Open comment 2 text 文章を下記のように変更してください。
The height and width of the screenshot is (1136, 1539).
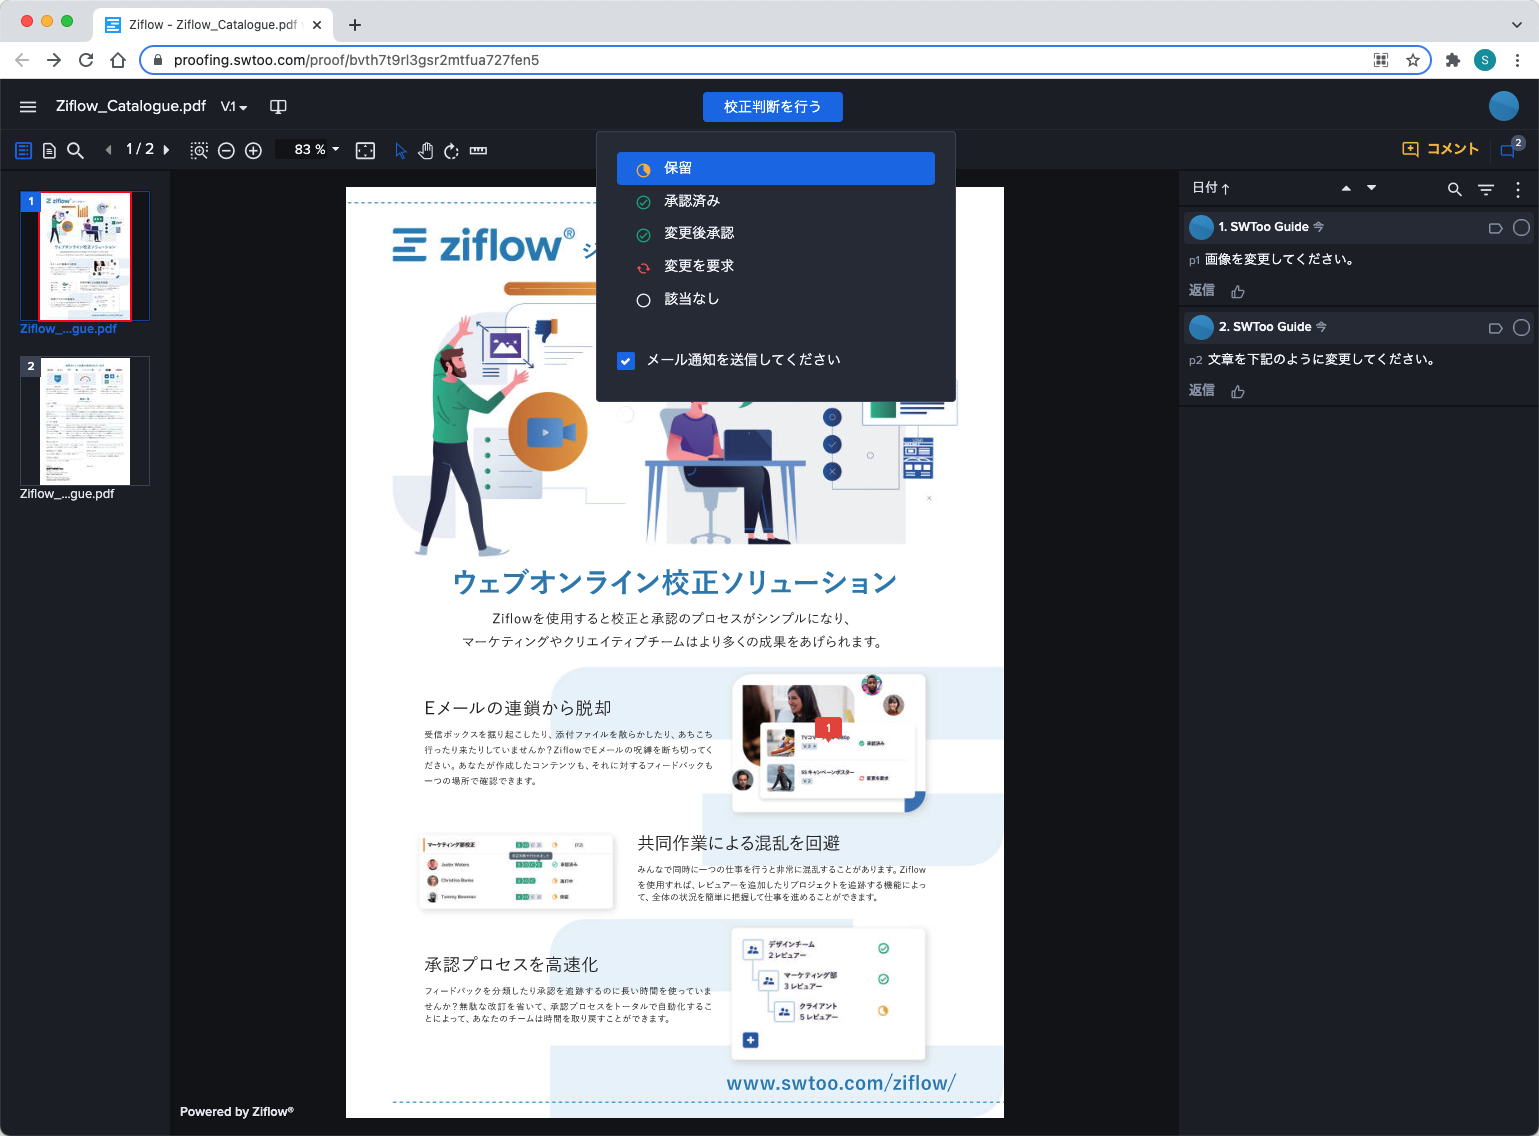1322,360
